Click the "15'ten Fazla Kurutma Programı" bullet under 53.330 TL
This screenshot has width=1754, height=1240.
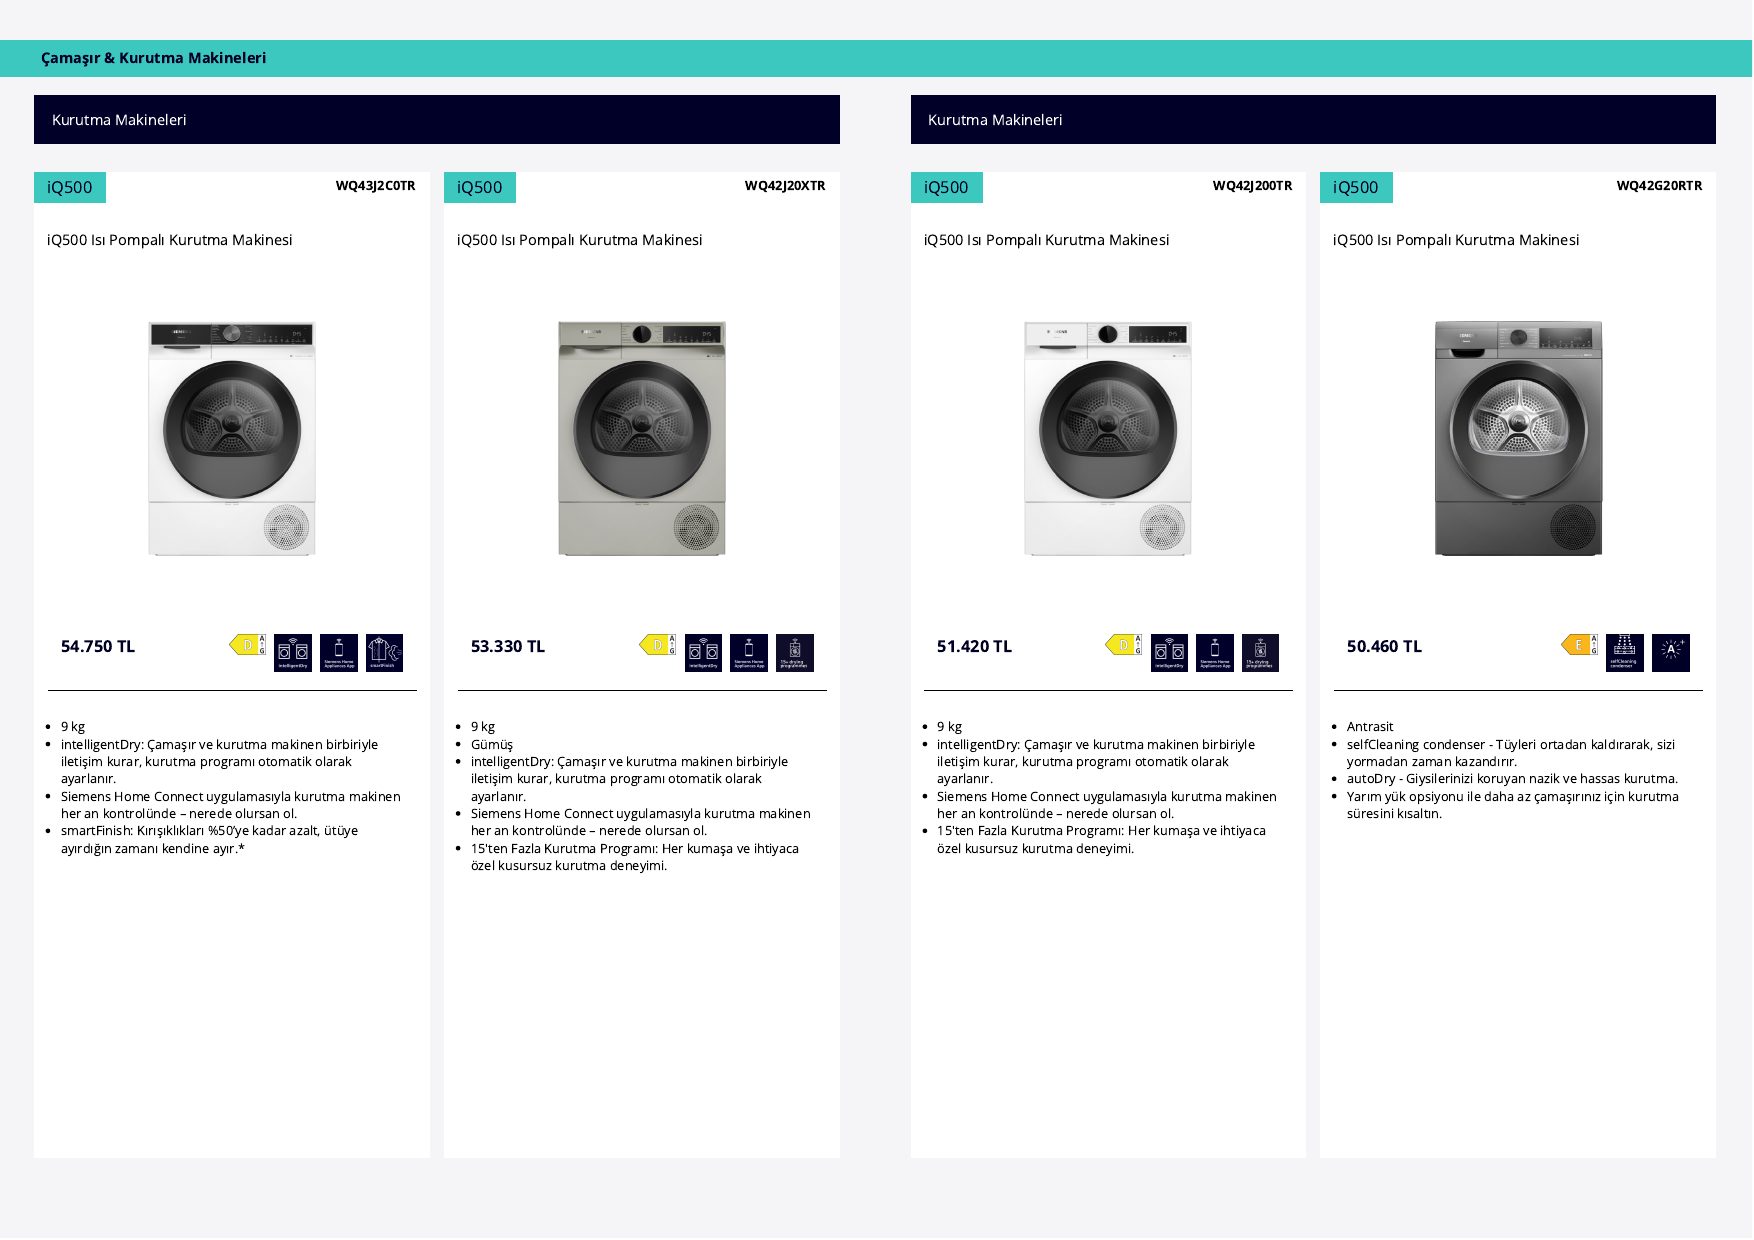point(635,857)
